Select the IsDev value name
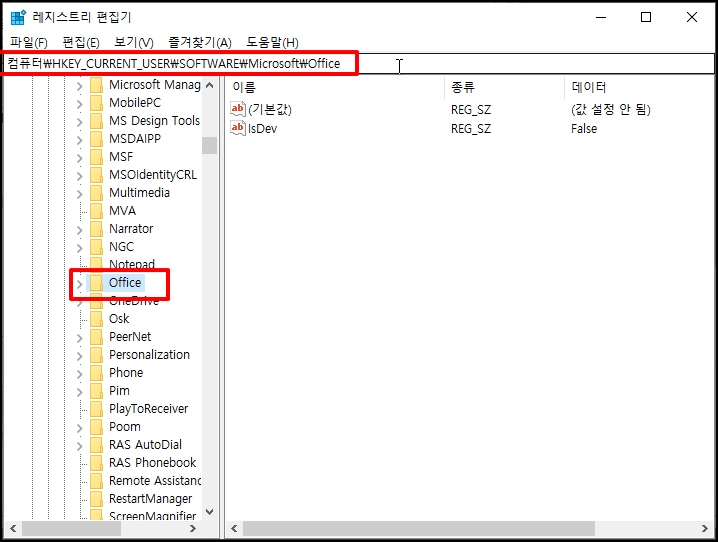The width and height of the screenshot is (718, 542). point(262,129)
